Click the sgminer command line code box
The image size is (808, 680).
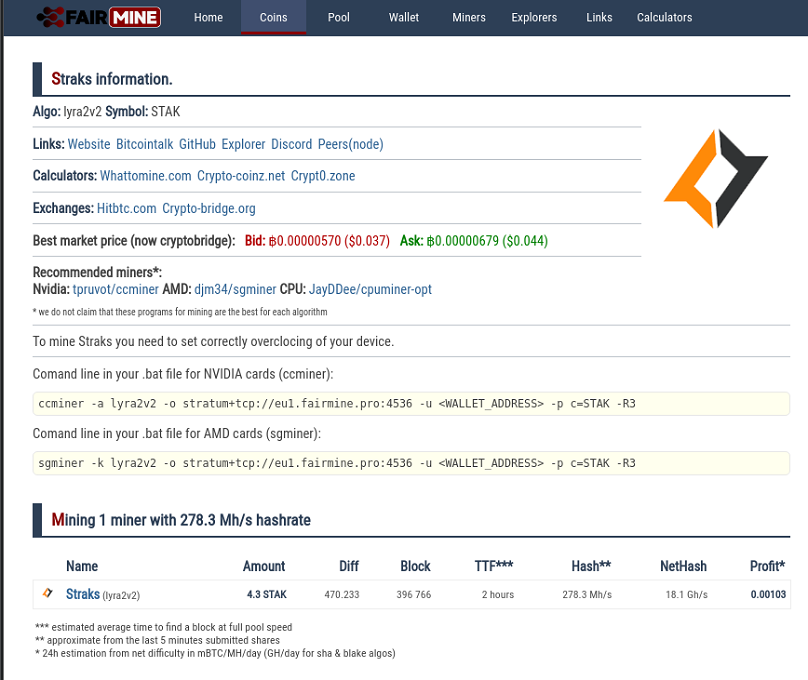point(411,463)
